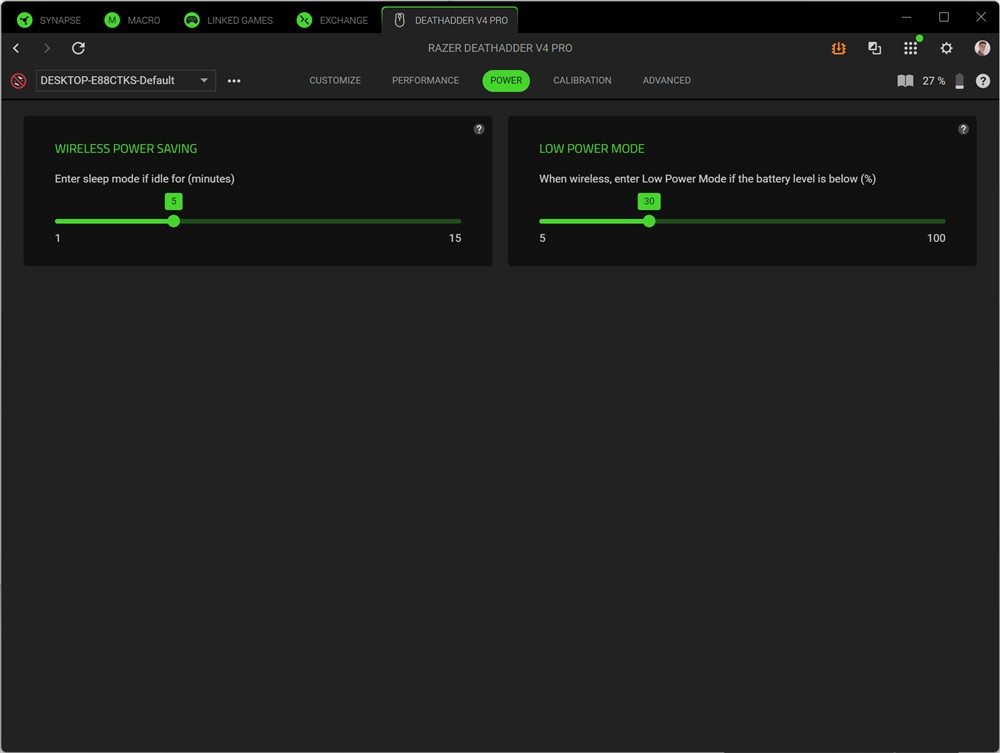Screen dimensions: 1000x753
Task: Open the Calibration tab
Action: click(582, 80)
